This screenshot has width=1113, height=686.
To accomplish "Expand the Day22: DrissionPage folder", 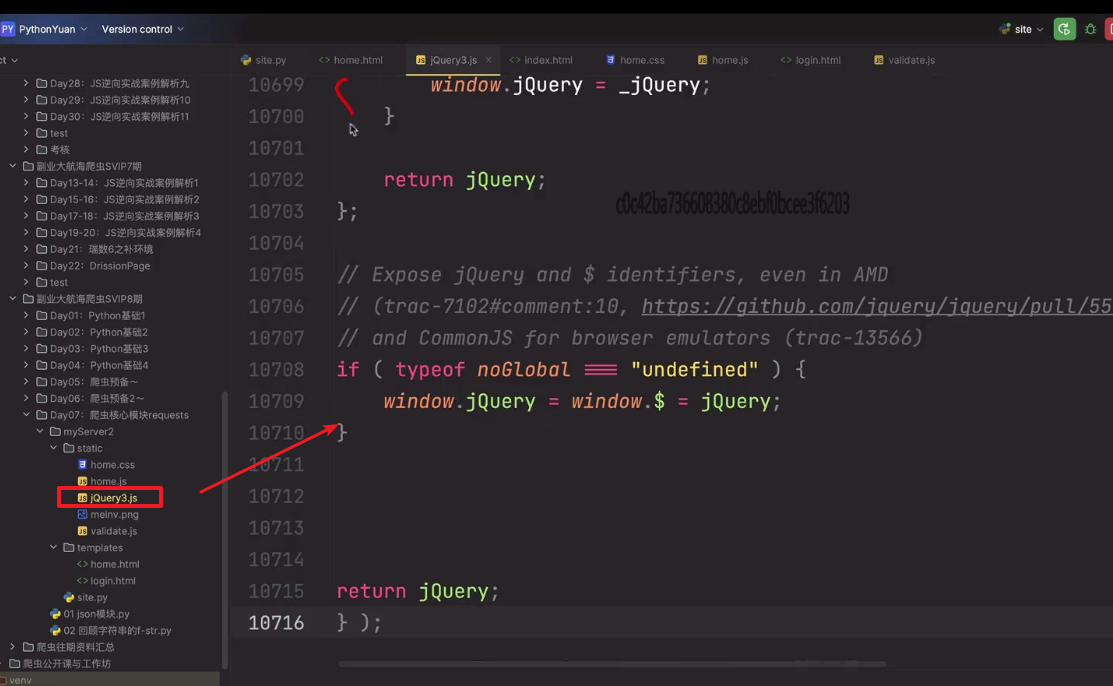I will (26, 266).
